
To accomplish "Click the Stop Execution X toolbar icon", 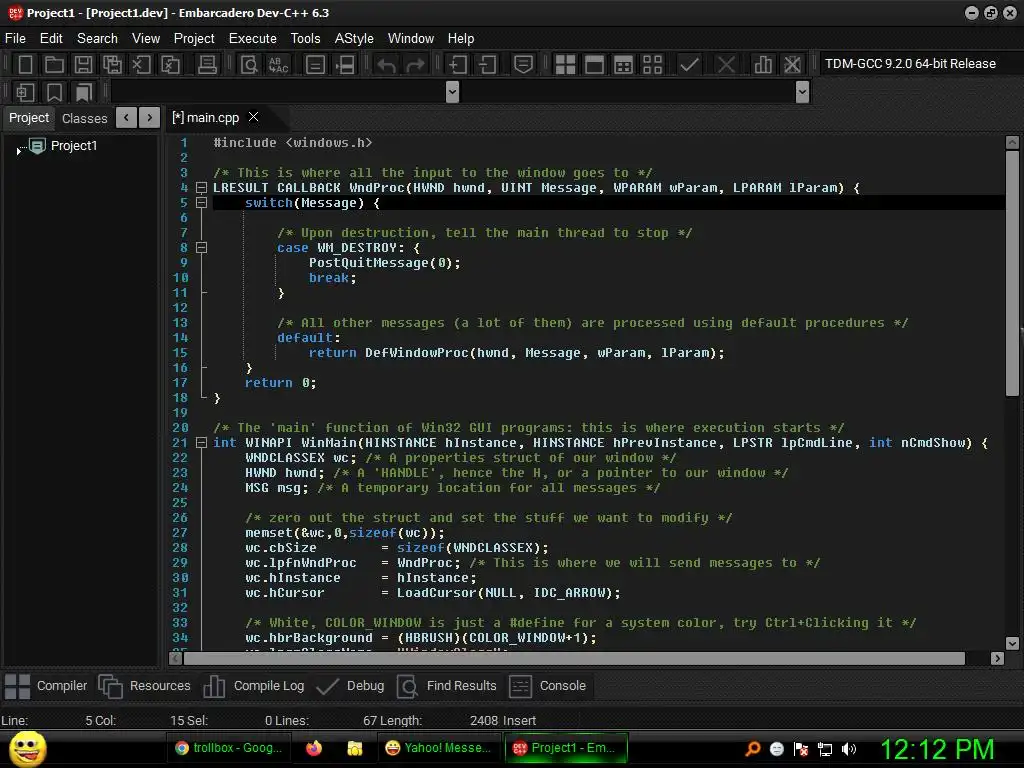I will coord(726,64).
